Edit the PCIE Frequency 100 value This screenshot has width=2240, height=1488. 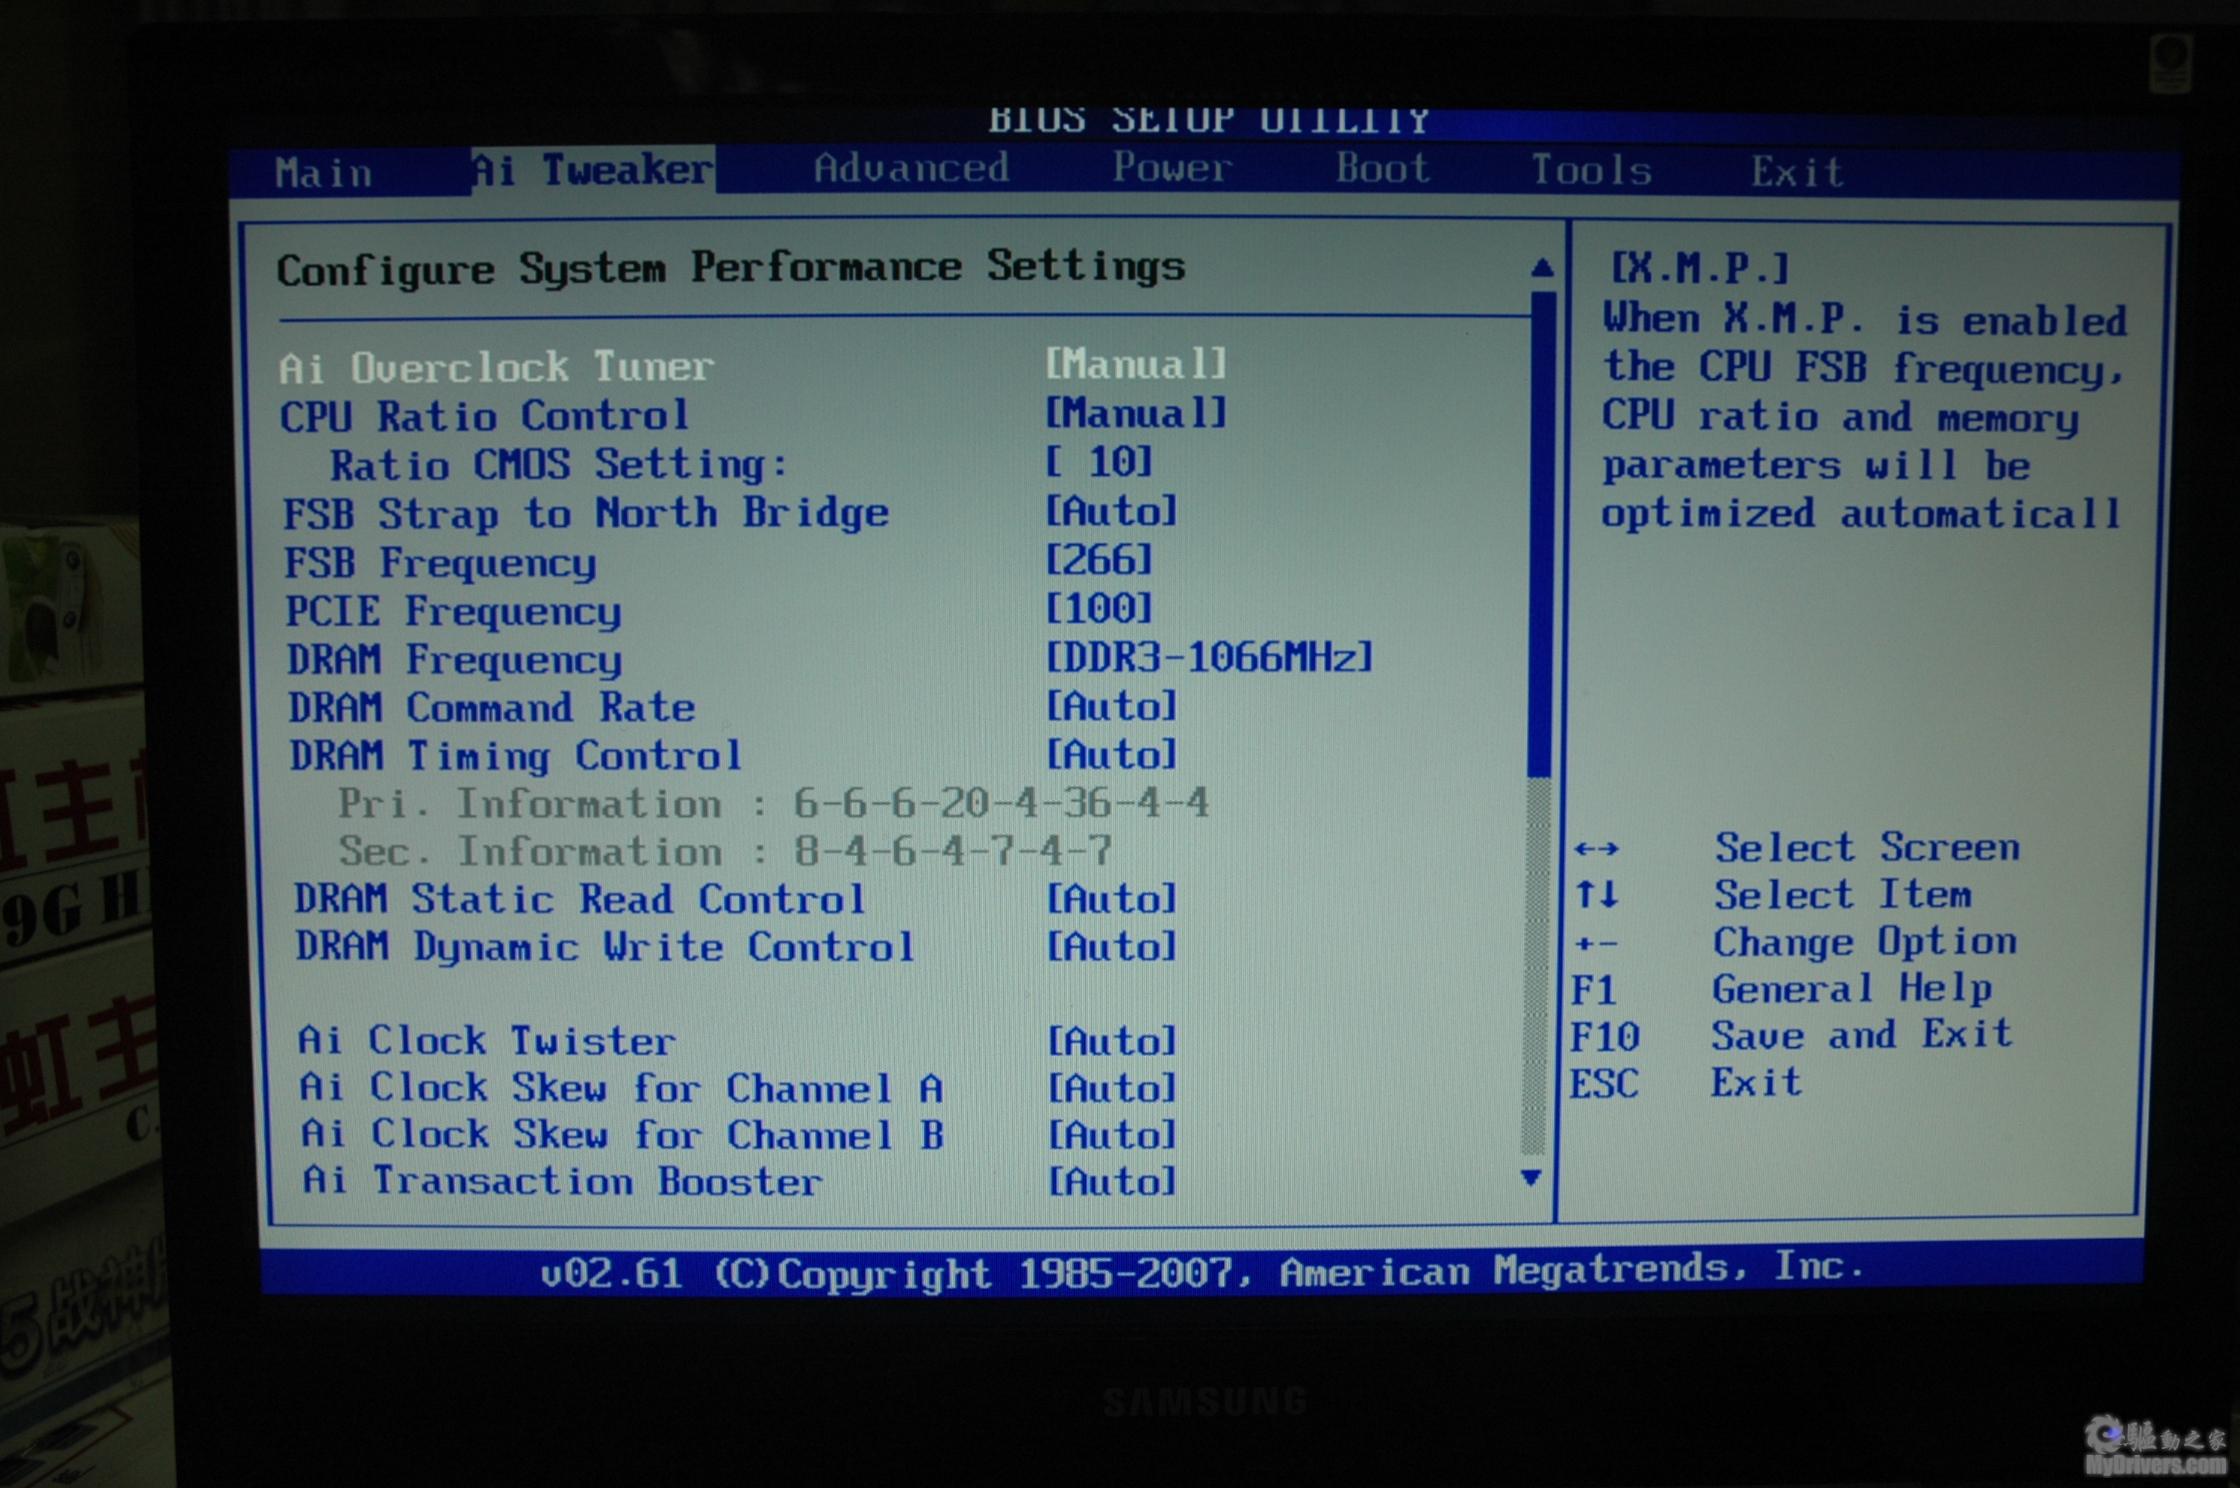click(1098, 608)
